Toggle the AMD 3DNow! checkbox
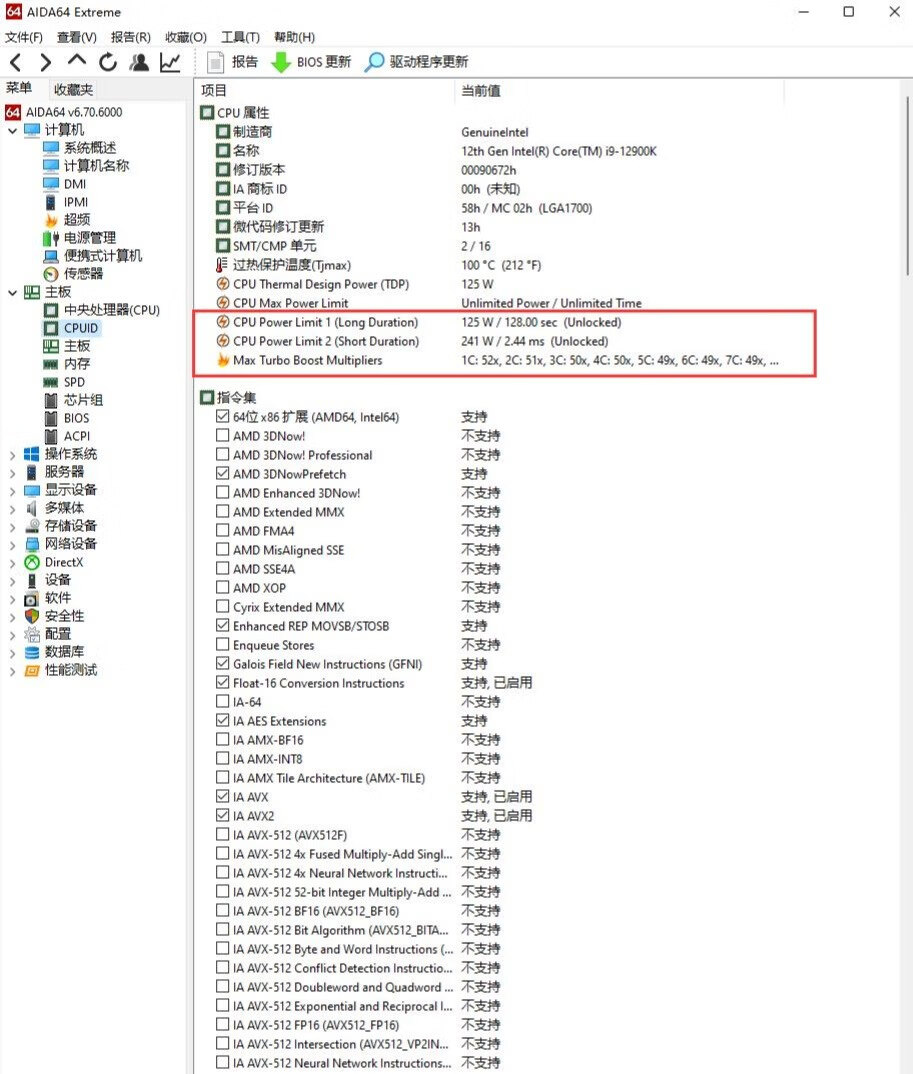913x1074 pixels. (222, 435)
